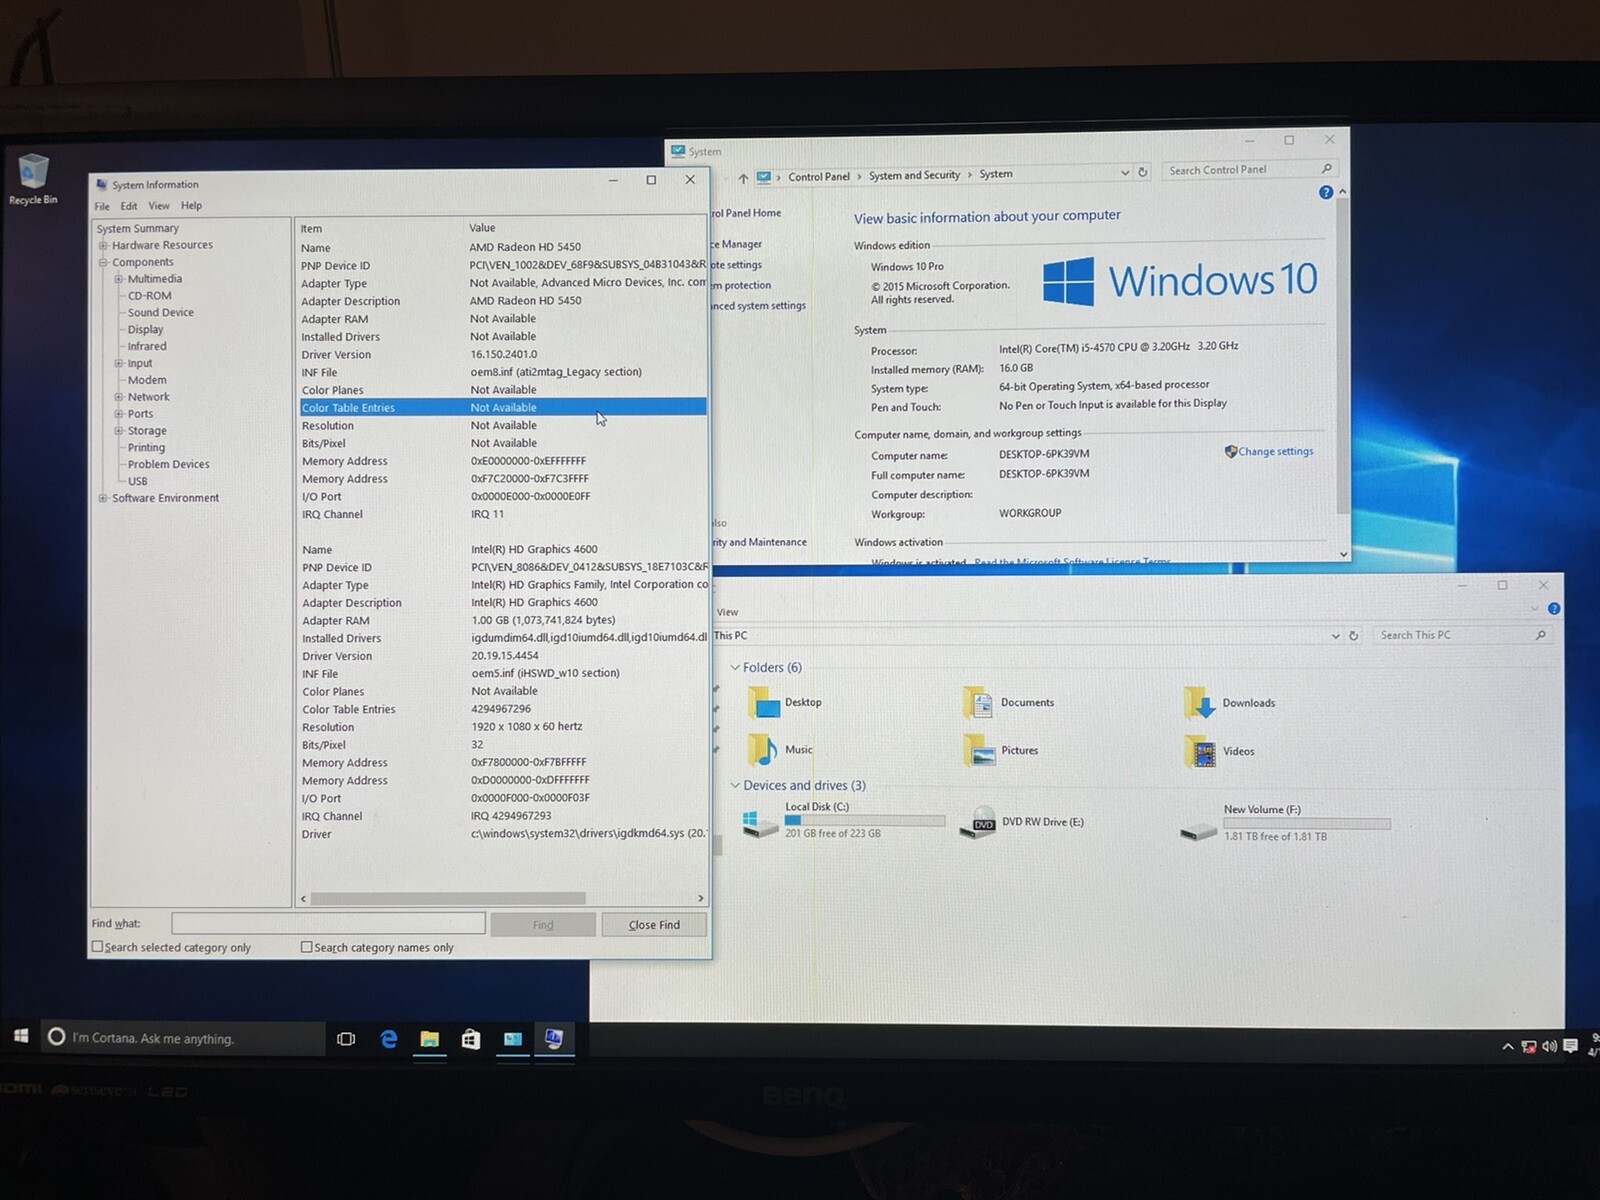Expand the Software Environment tree node
Screen dimensions: 1600x1200
point(102,498)
